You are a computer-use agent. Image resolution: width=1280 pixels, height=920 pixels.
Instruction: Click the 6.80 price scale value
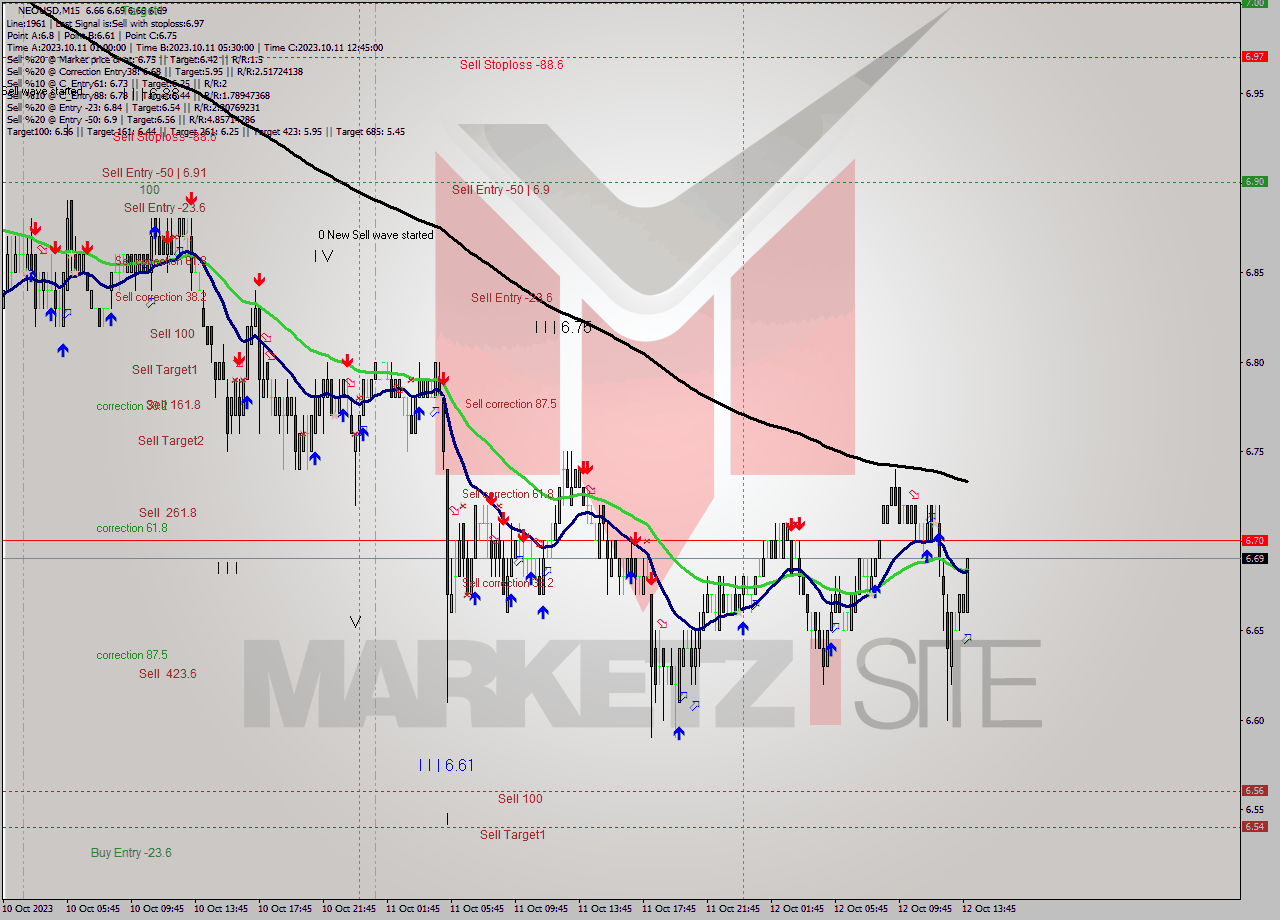[1255, 363]
